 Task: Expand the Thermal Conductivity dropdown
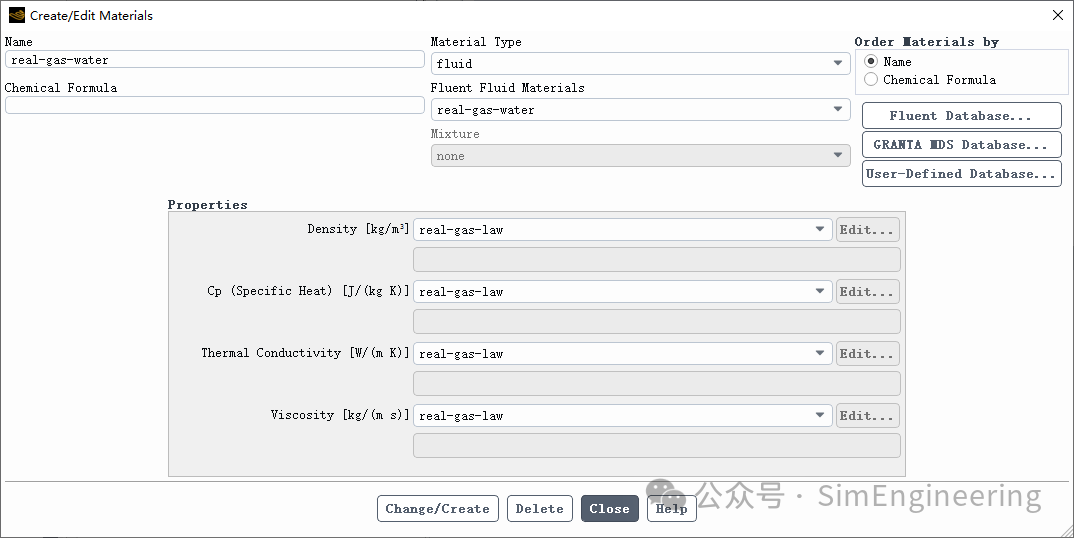coord(623,354)
